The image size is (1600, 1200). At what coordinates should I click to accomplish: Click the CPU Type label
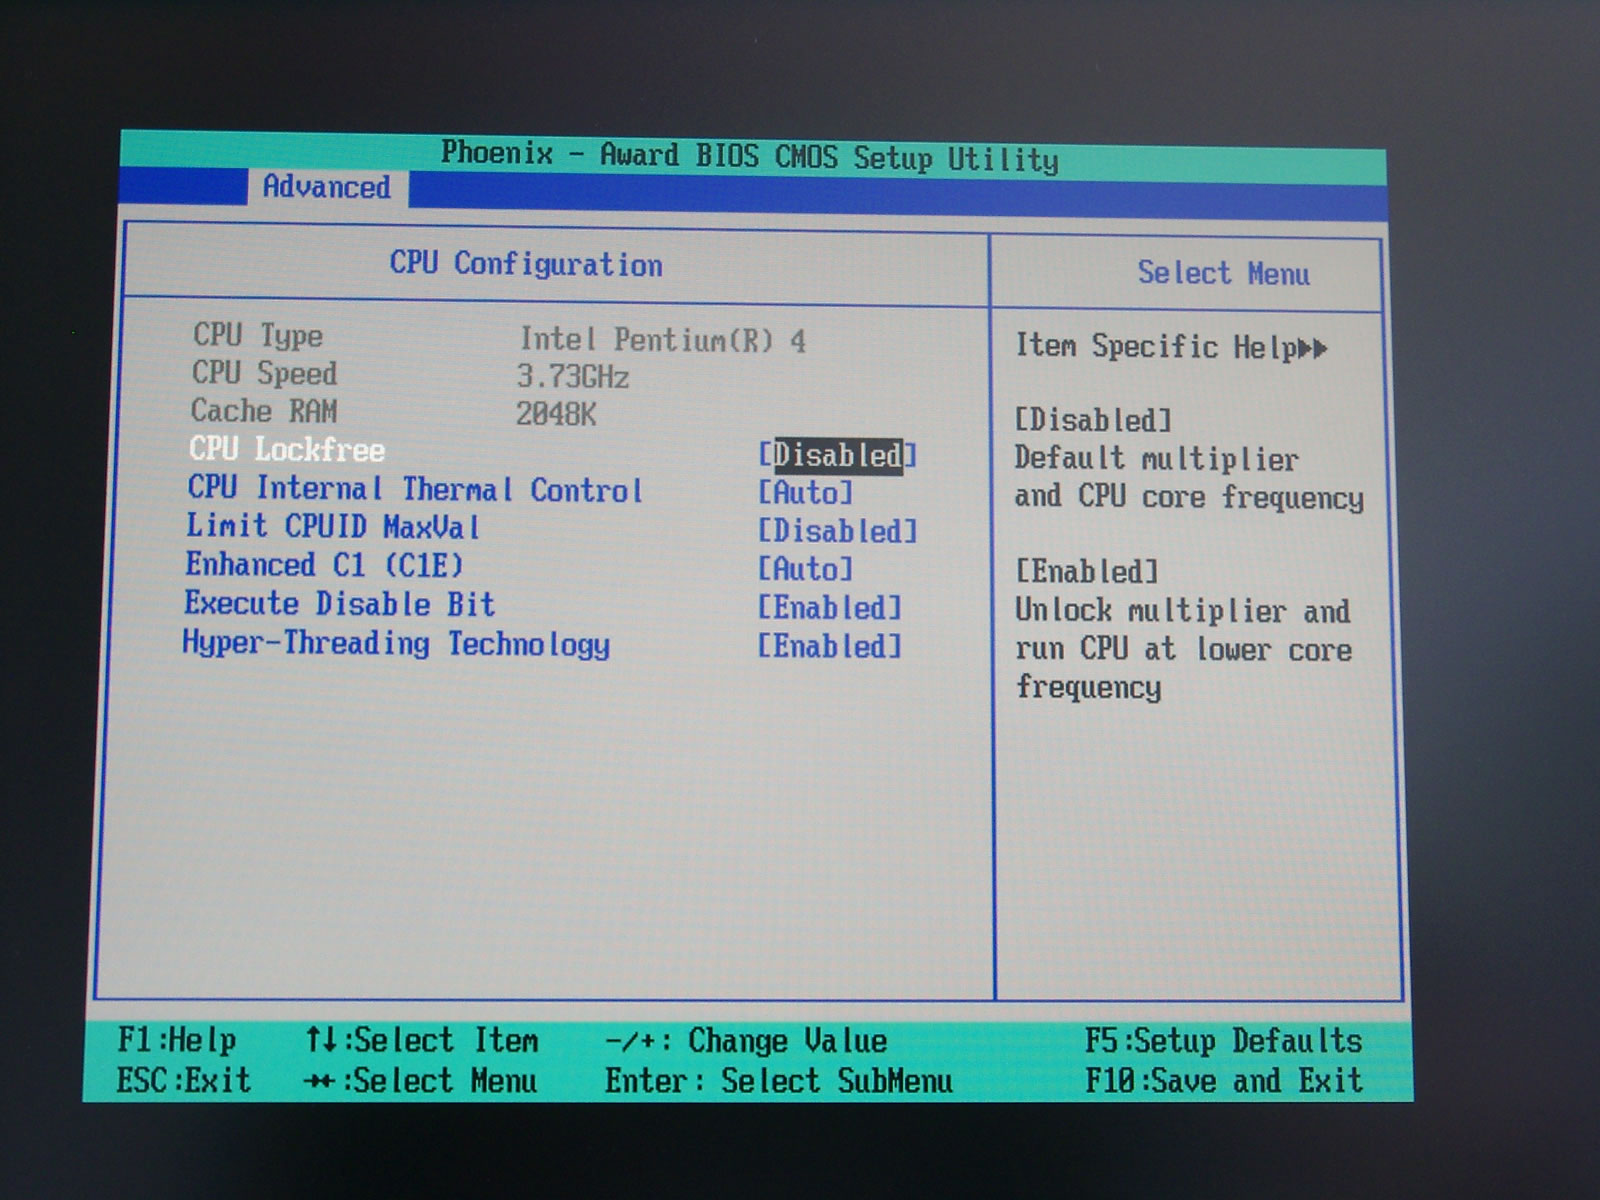[x=258, y=335]
